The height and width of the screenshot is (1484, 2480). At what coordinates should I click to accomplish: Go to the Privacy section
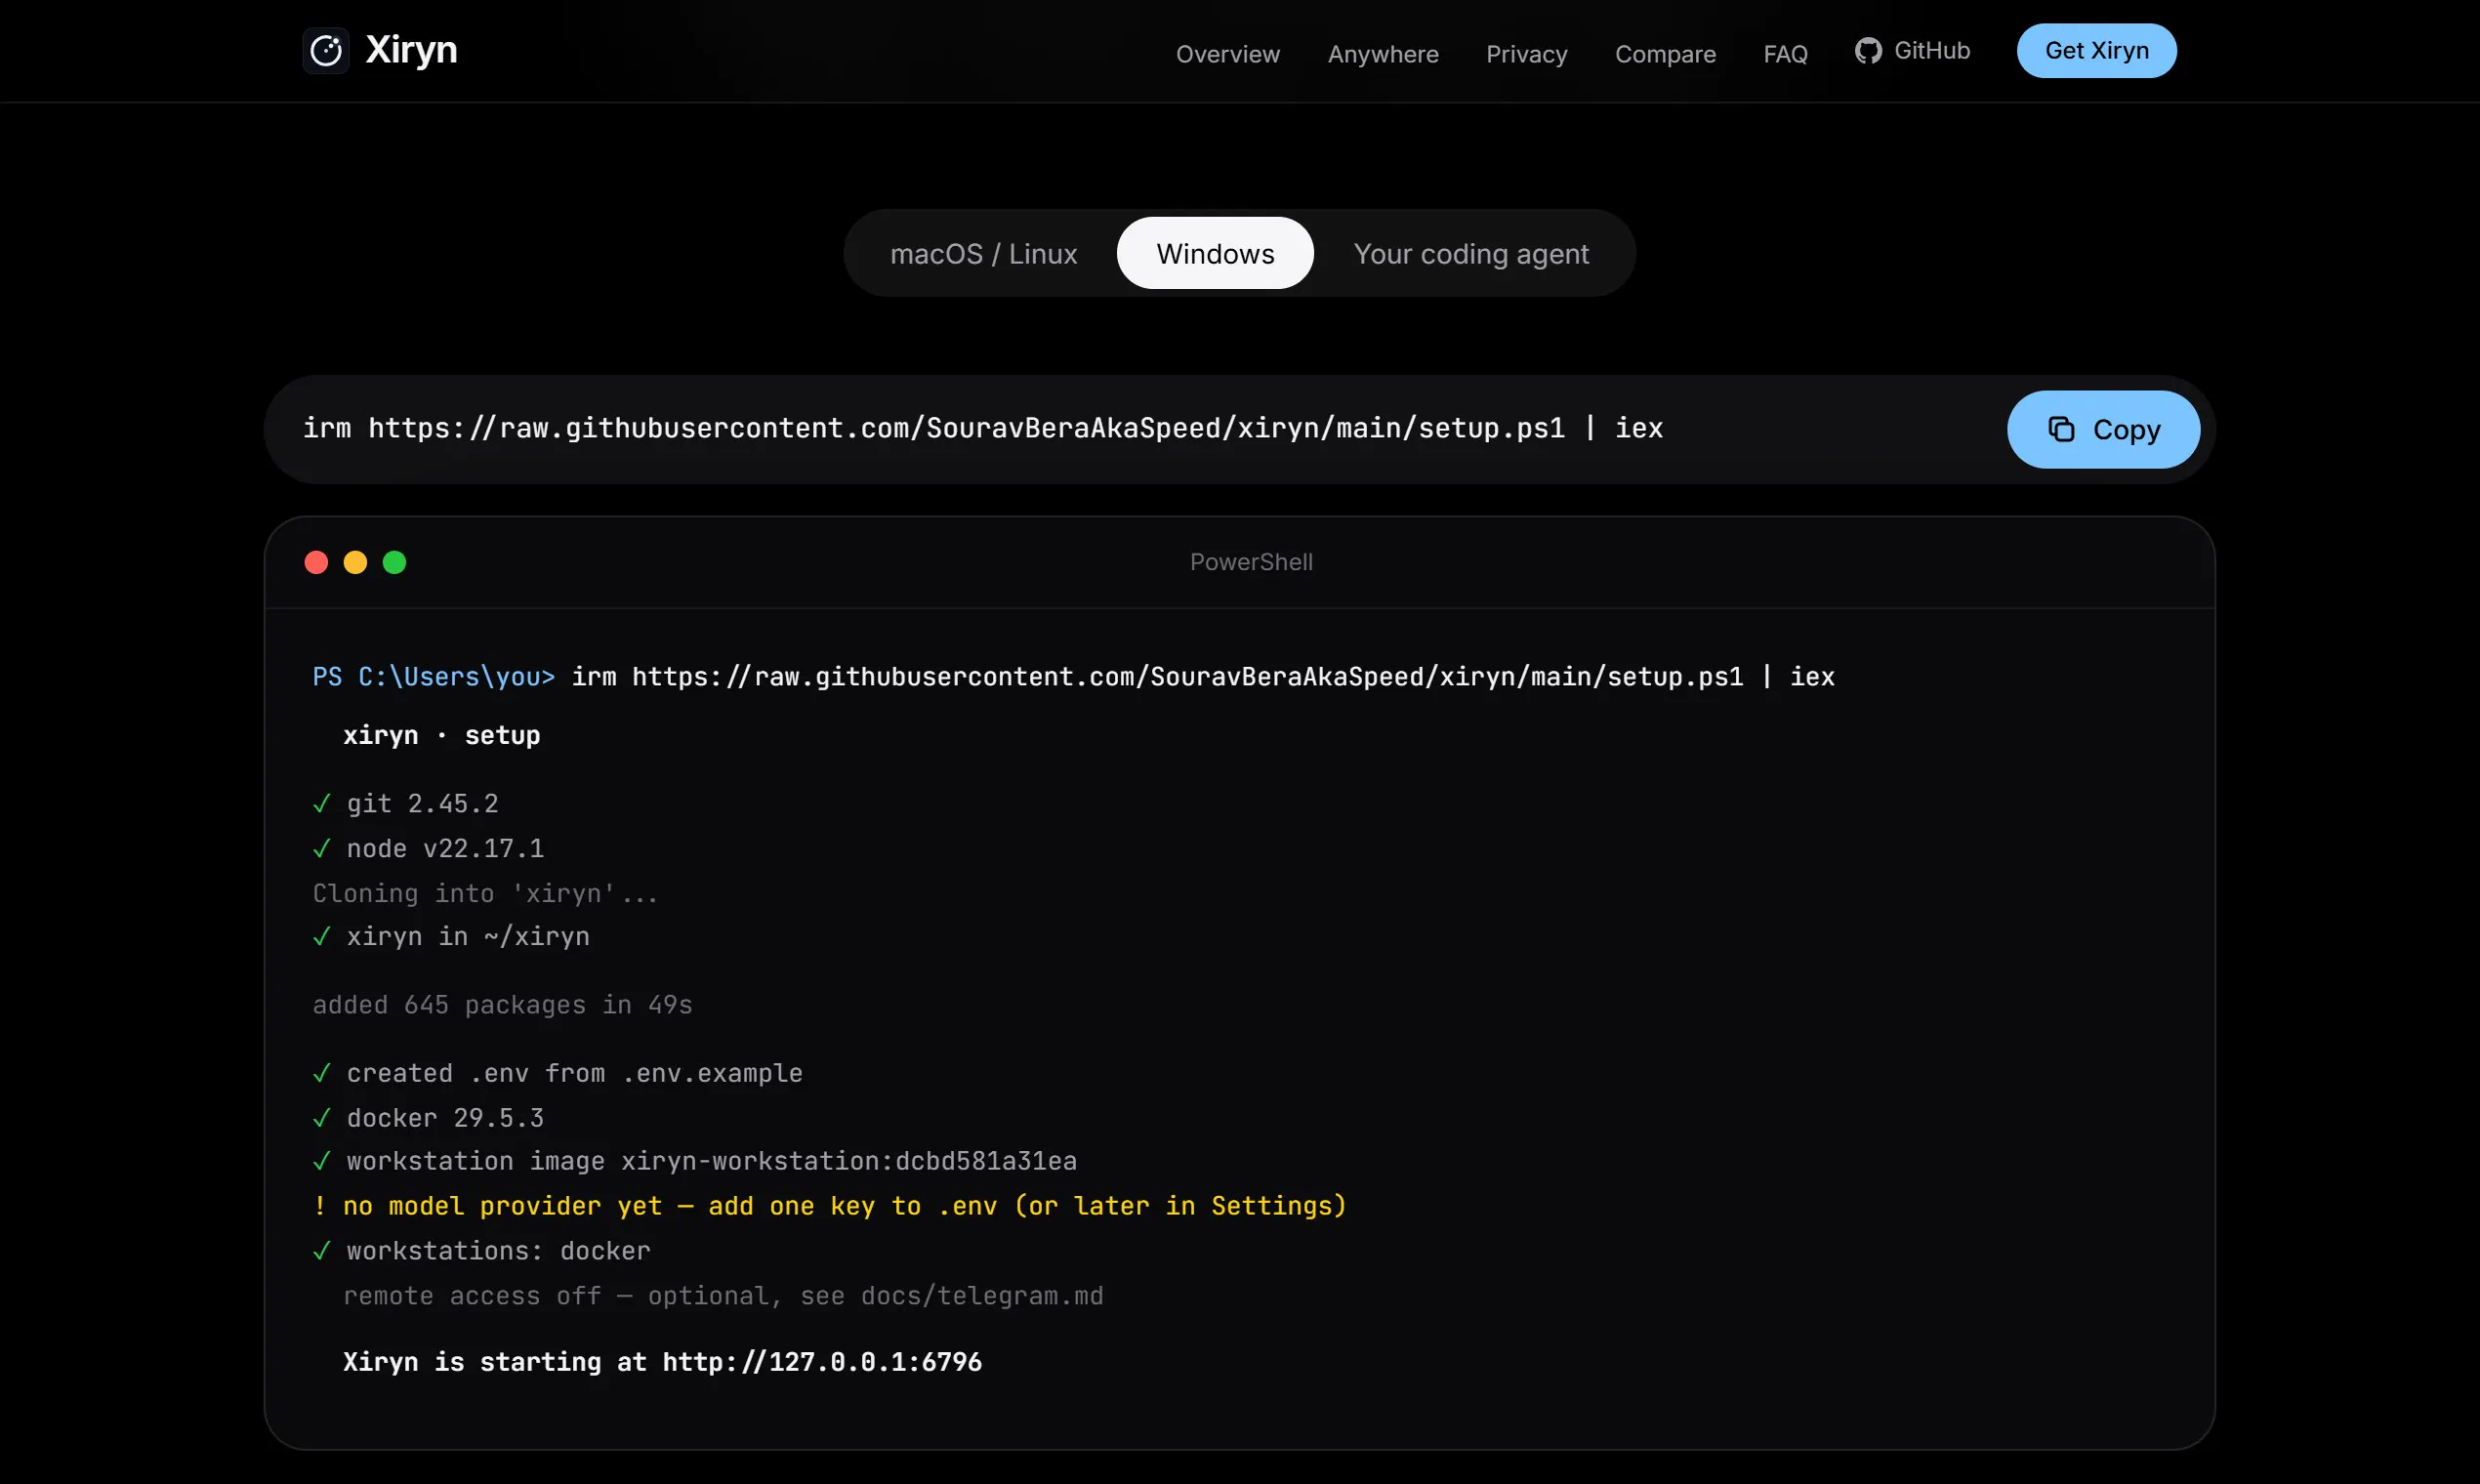pyautogui.click(x=1526, y=54)
